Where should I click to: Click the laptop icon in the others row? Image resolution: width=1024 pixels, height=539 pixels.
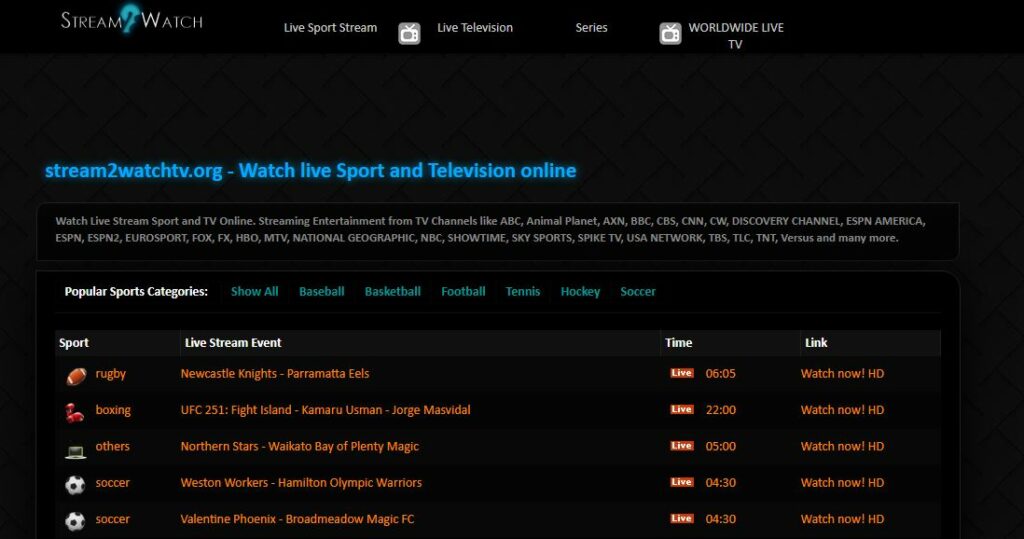tap(75, 451)
